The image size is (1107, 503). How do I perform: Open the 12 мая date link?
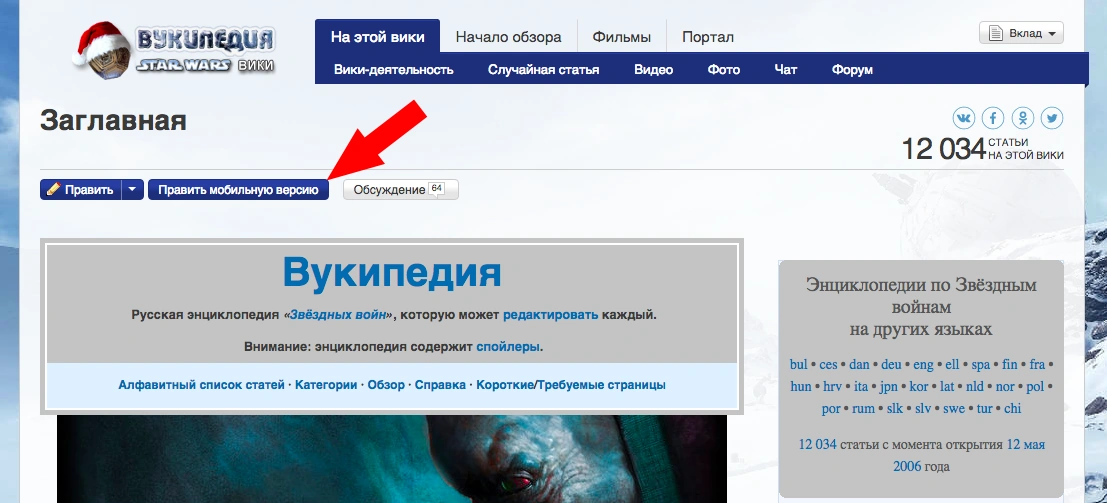tap(1025, 444)
